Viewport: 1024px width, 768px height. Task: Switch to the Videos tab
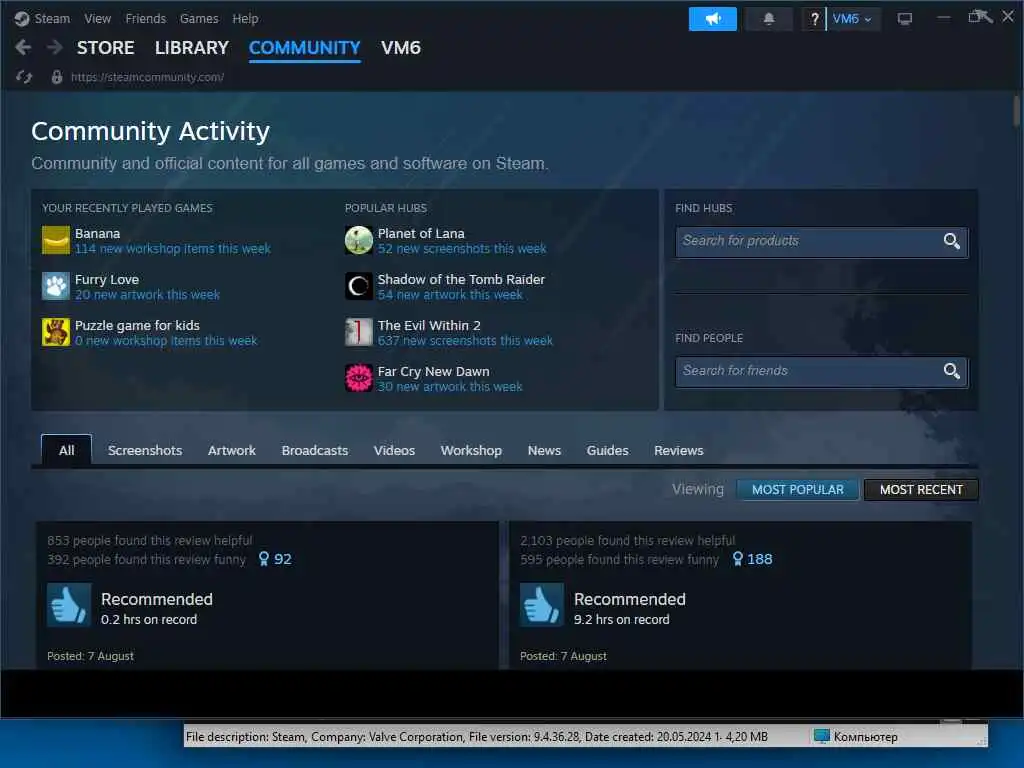pyautogui.click(x=394, y=450)
